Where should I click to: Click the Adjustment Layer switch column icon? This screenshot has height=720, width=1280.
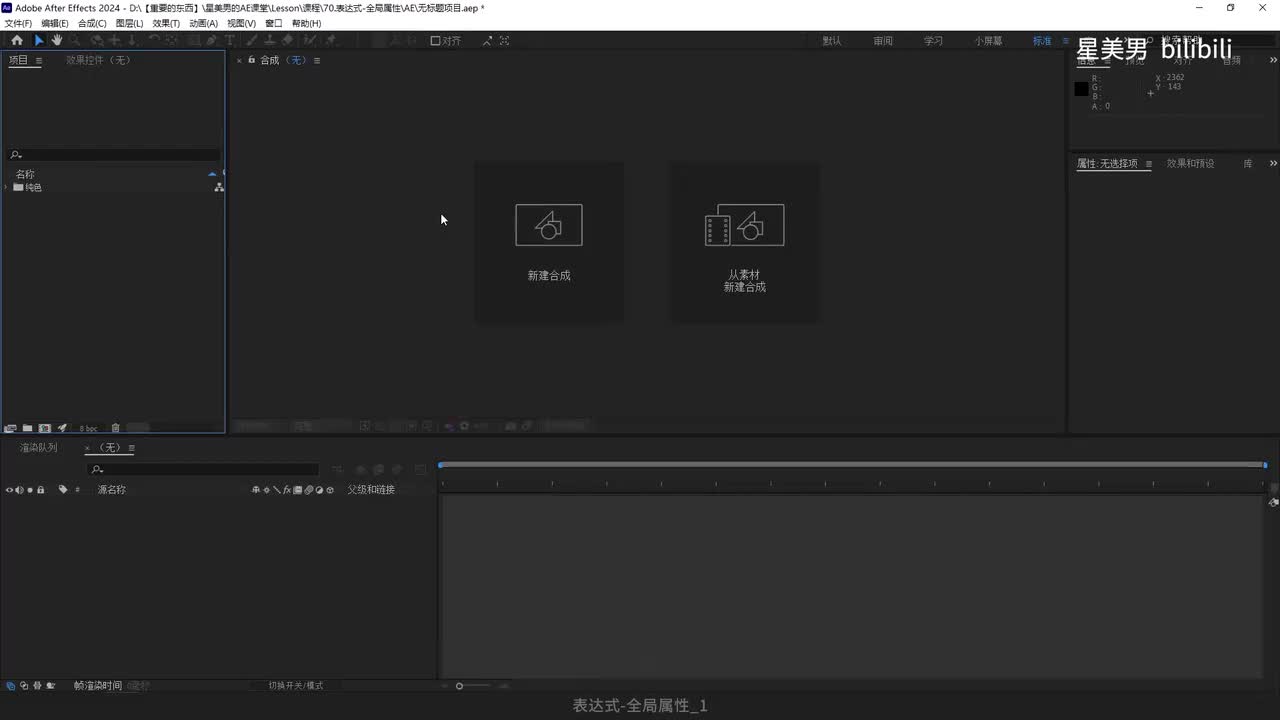(x=319, y=490)
